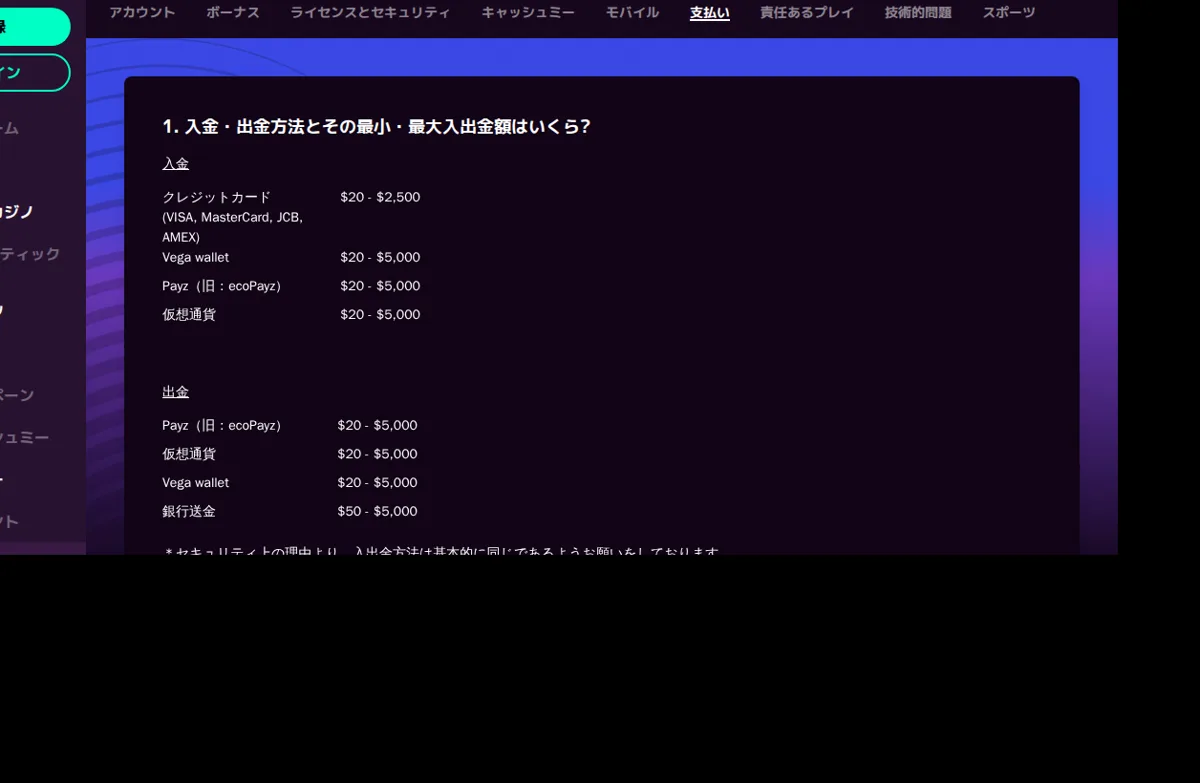
Task: Click the withdrawal amount beside 仮想通貨 under 出金
Action: tap(377, 454)
